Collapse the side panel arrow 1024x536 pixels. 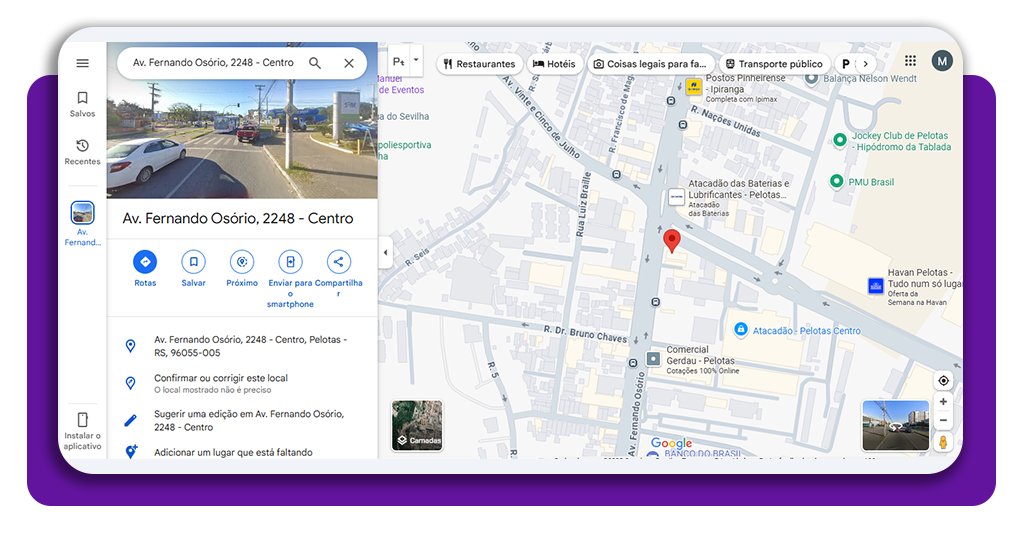[385, 253]
